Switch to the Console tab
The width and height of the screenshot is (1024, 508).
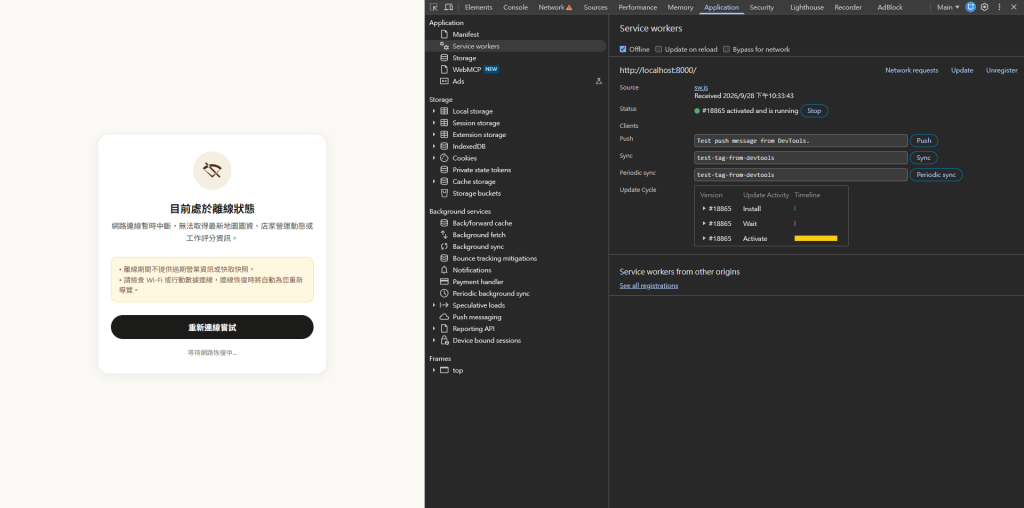click(515, 7)
